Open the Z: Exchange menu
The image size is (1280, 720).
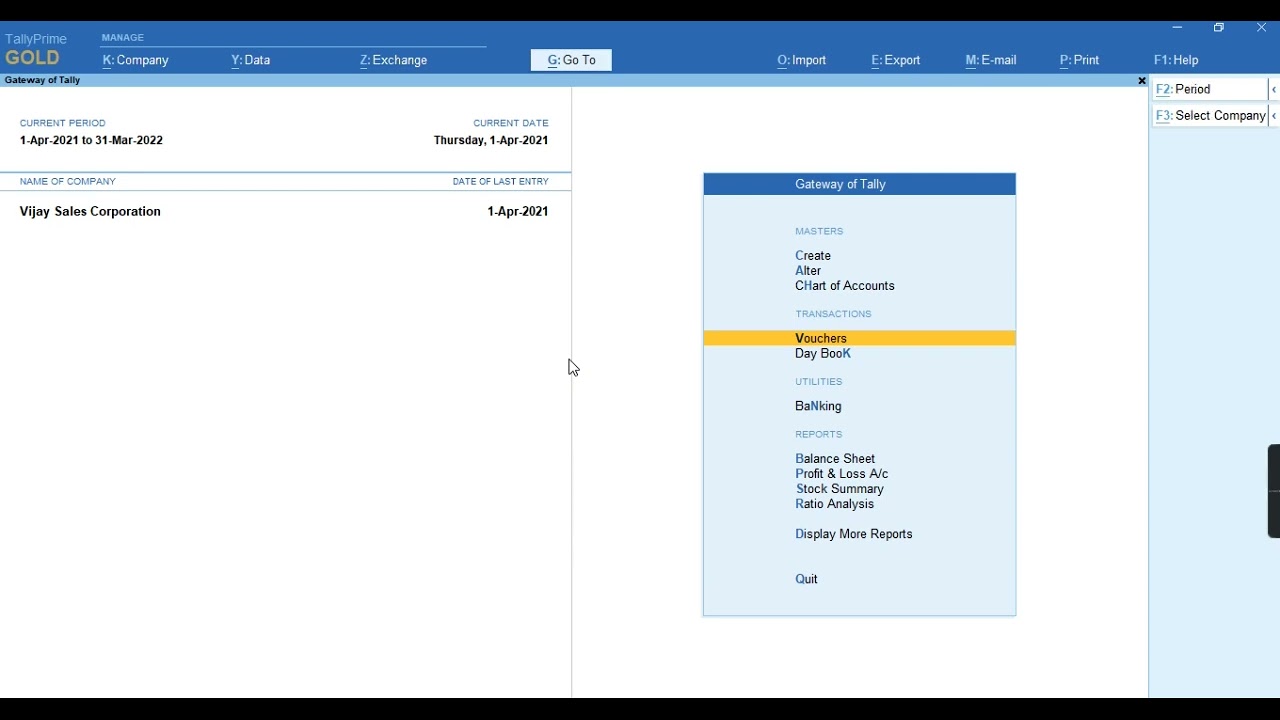pos(394,60)
